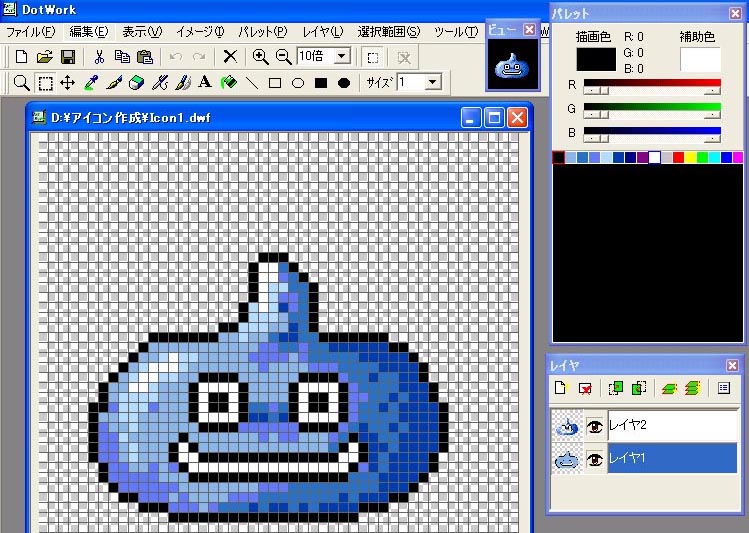Click the grayed deselect icon in top toolbar
749x533 pixels.
[404, 58]
